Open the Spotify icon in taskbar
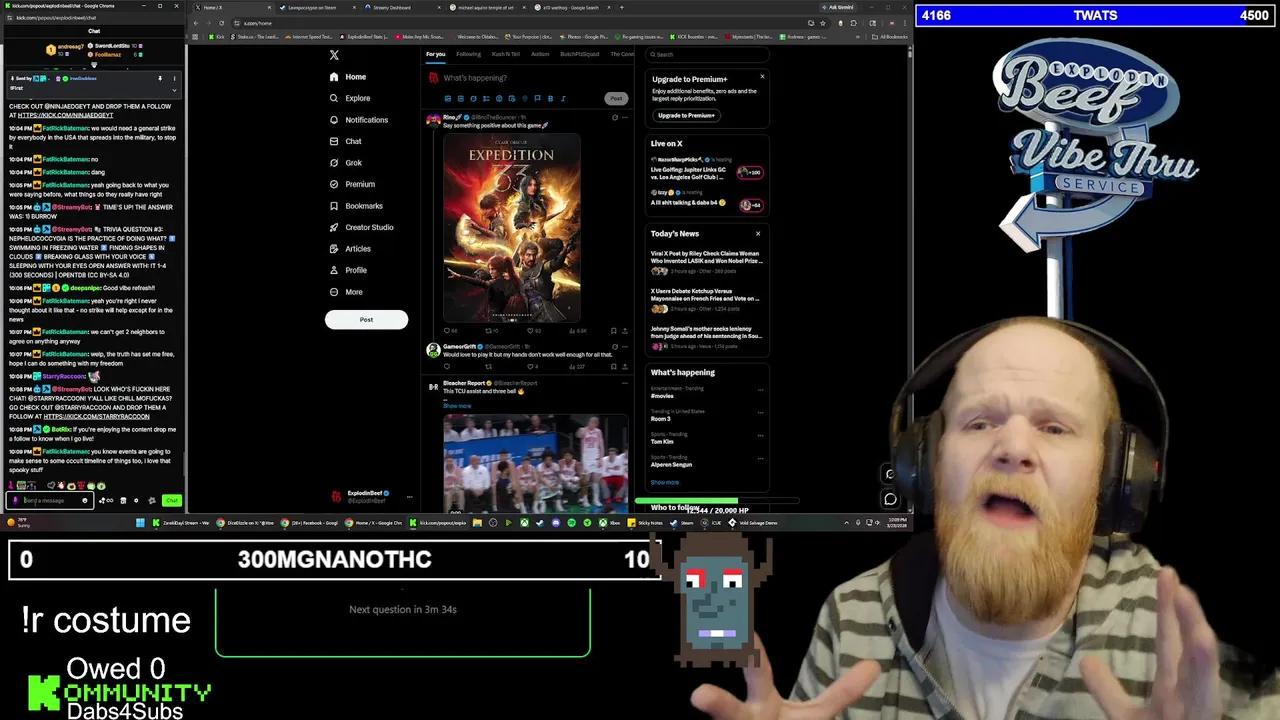This screenshot has width=1280, height=720. pyautogui.click(x=571, y=522)
